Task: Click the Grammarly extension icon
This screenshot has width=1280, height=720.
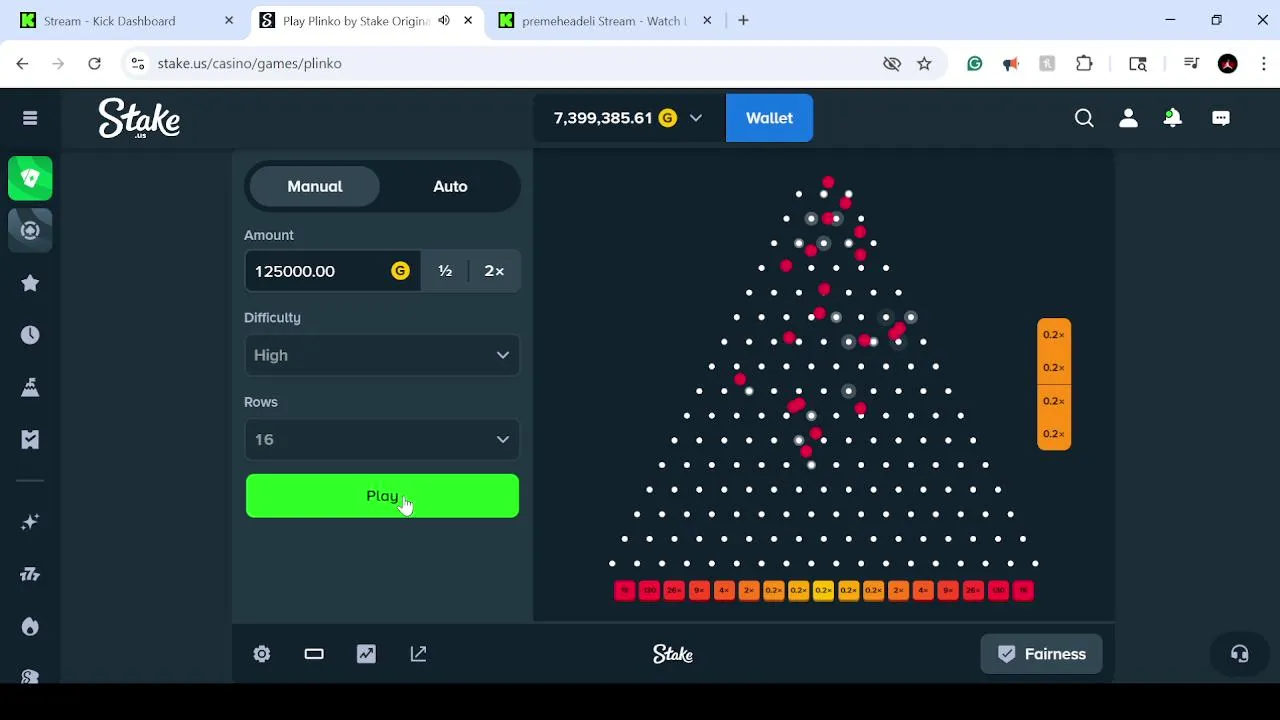Action: [x=974, y=63]
